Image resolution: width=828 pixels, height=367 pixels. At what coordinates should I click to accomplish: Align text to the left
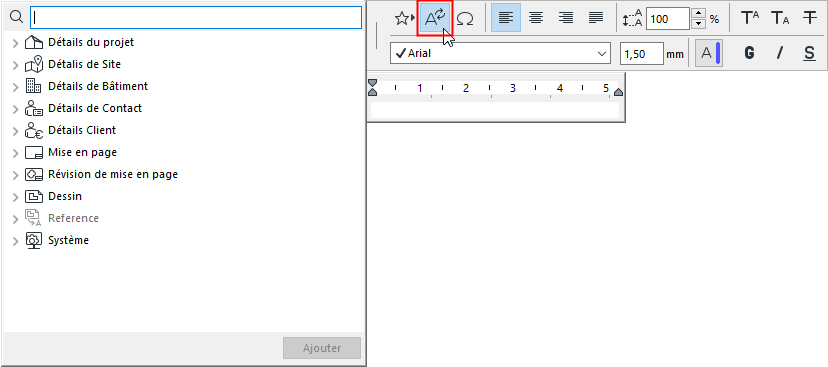coord(506,17)
